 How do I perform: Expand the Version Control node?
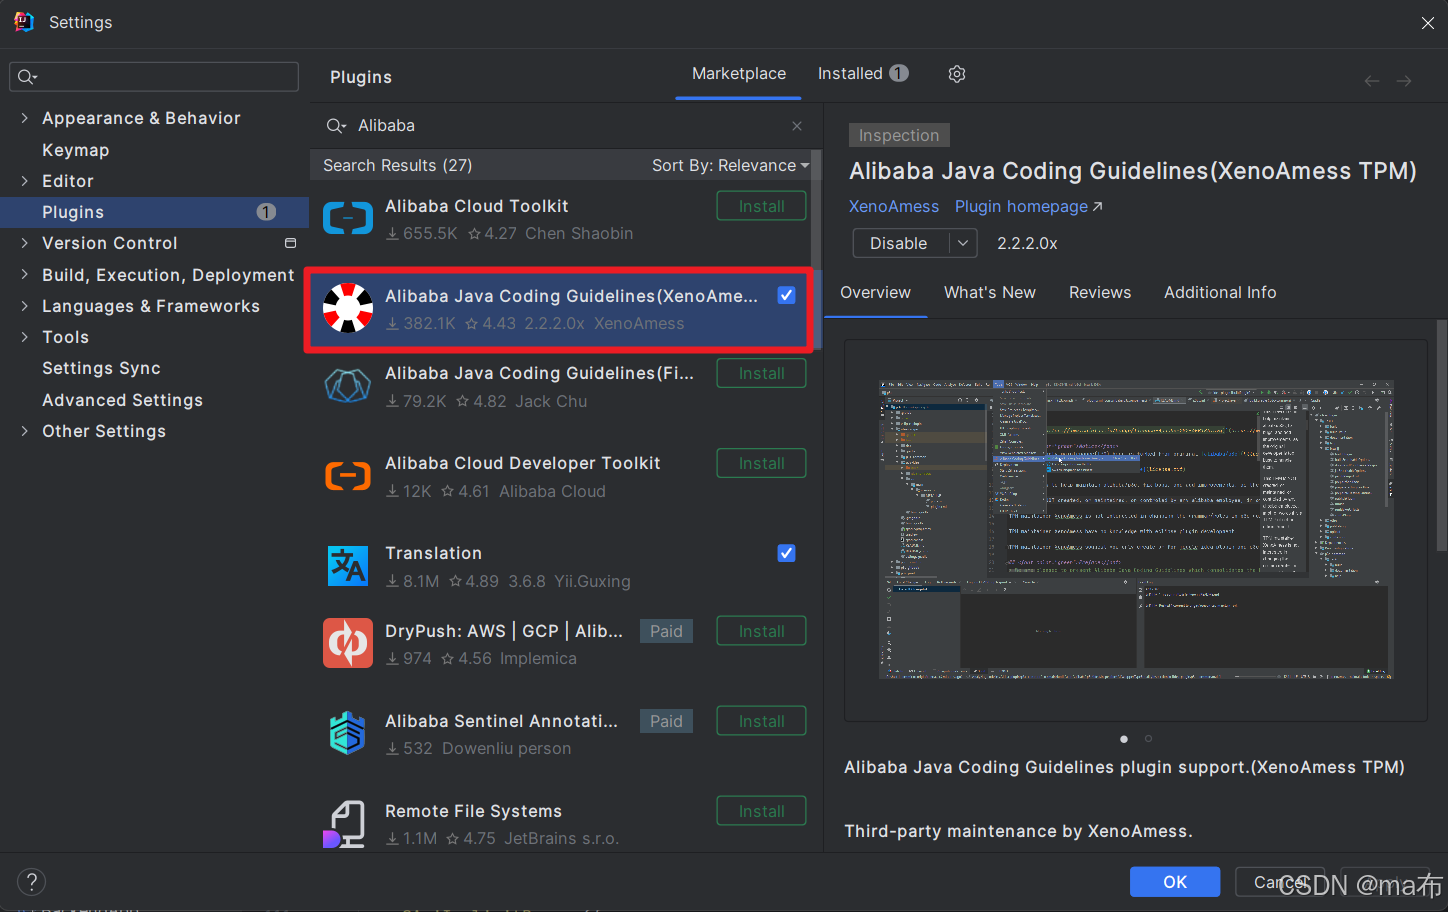pos(24,243)
